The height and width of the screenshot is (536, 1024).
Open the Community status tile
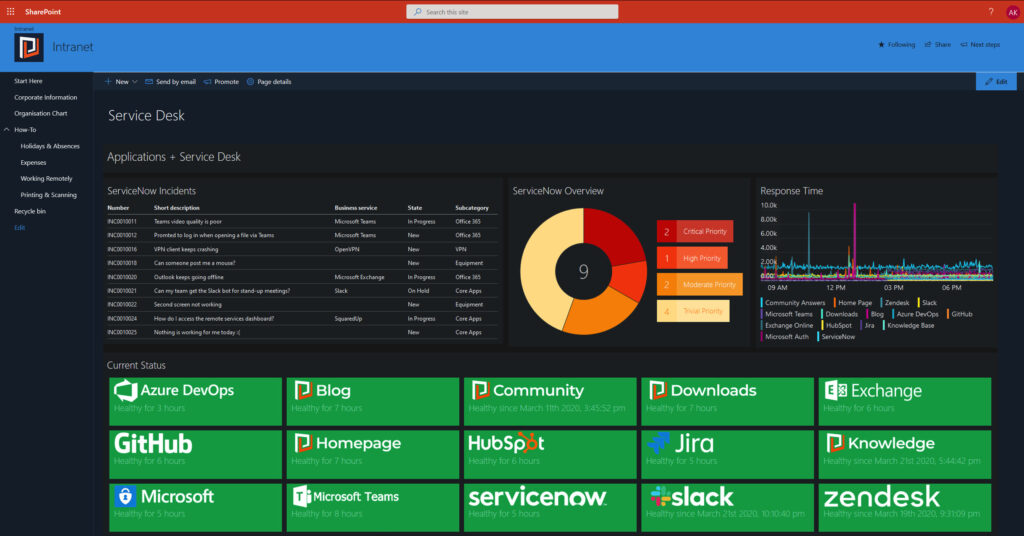point(550,402)
